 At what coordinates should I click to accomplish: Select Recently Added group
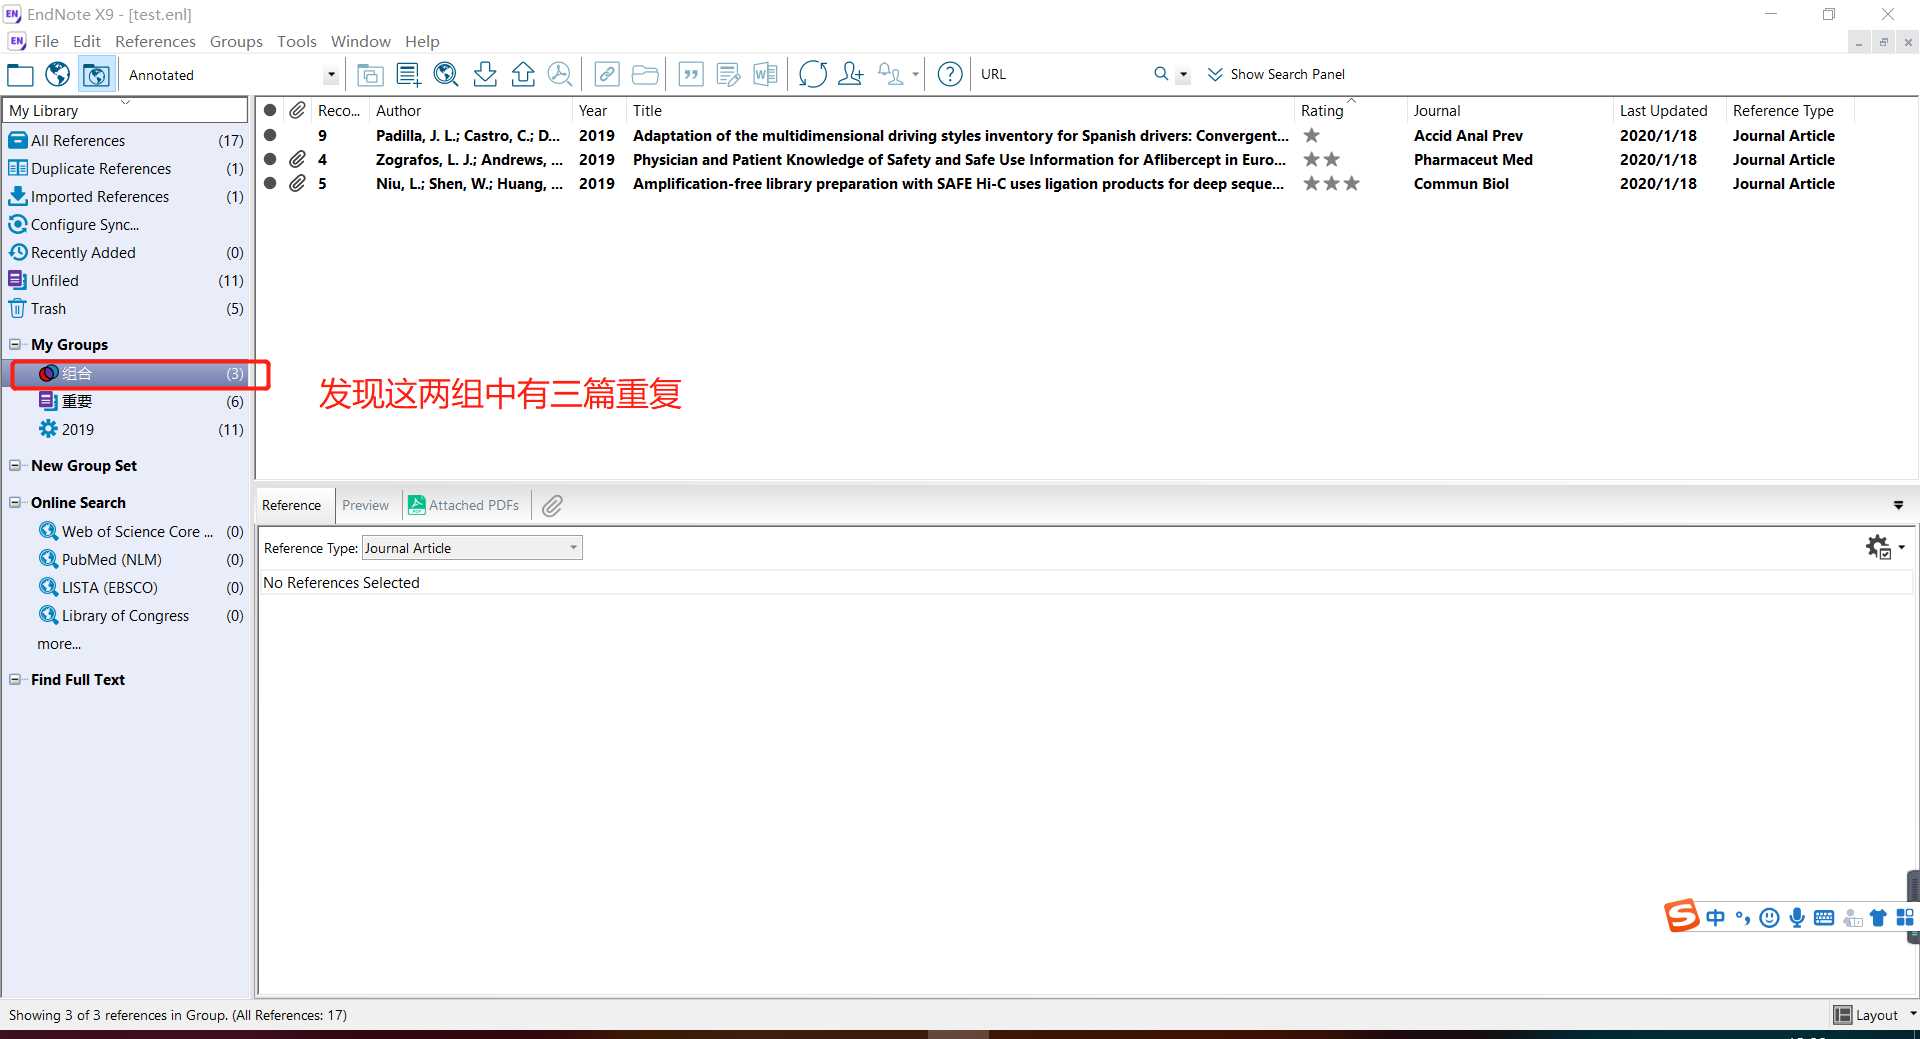pos(126,253)
